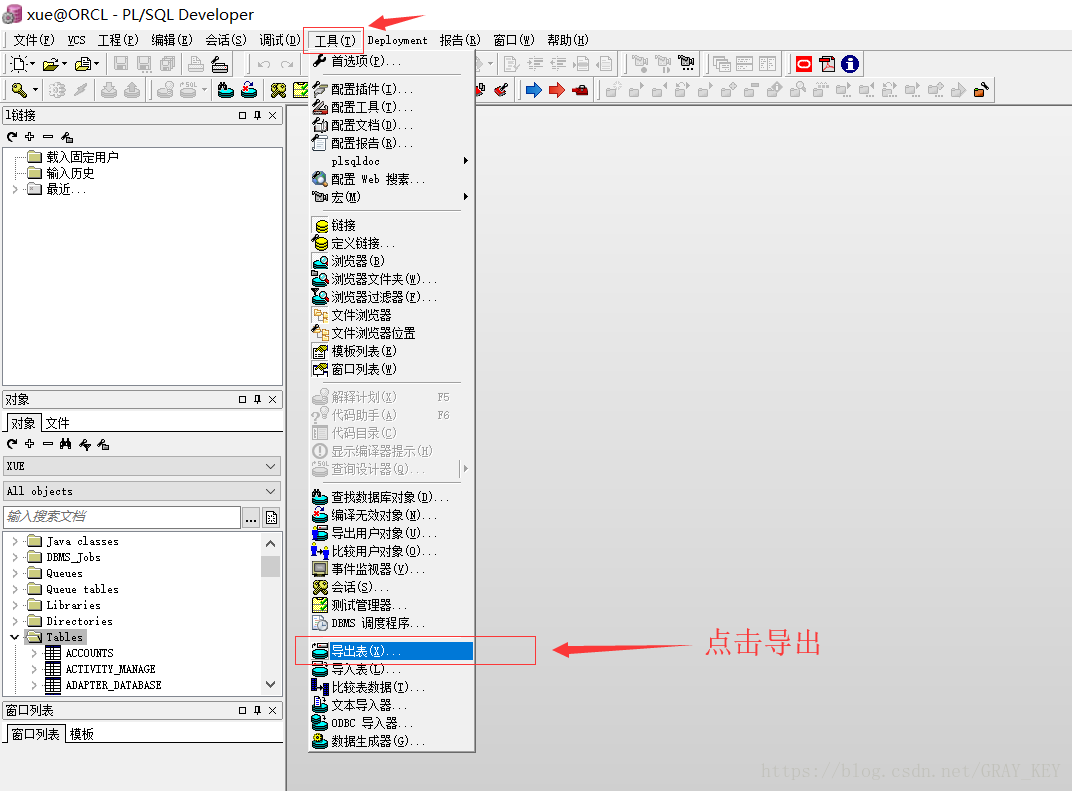1072x791 pixels.
Task: Open the plsqldoc submenu
Action: [x=392, y=161]
